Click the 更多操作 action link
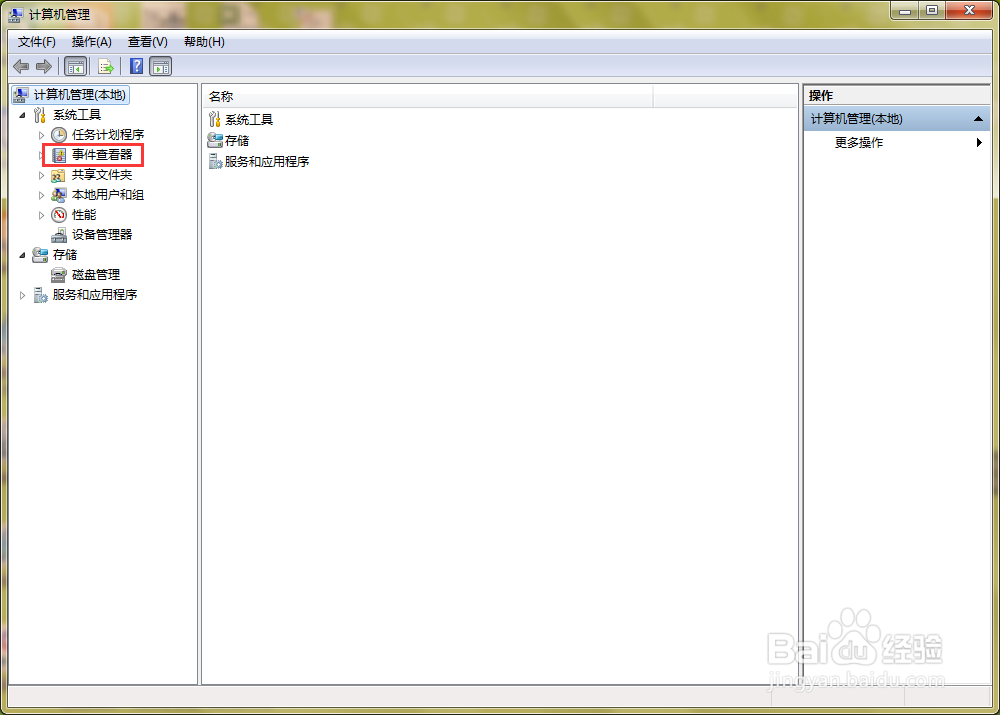This screenshot has height=715, width=1000. coord(858,143)
